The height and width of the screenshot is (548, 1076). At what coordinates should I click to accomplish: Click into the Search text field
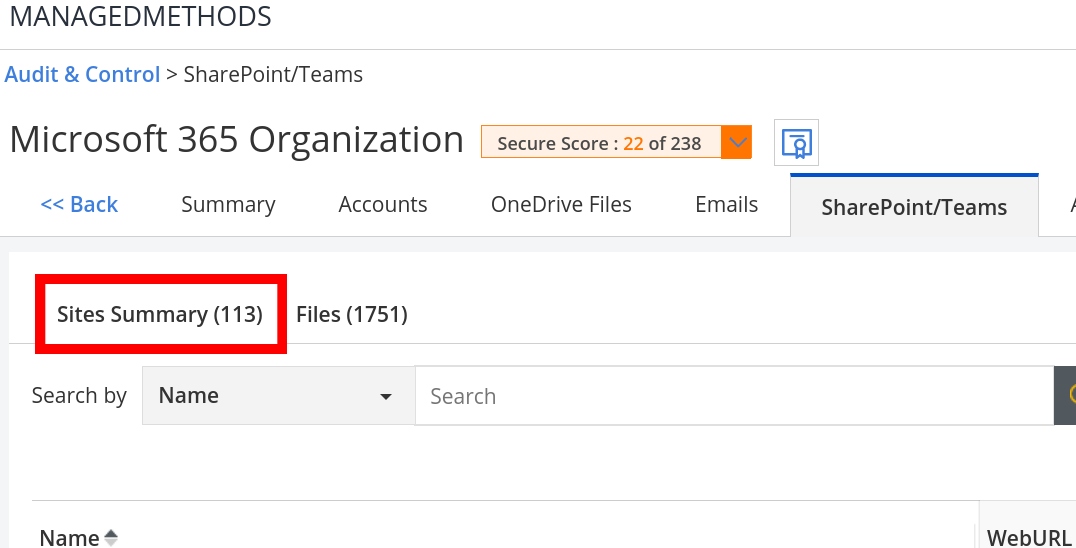point(733,396)
